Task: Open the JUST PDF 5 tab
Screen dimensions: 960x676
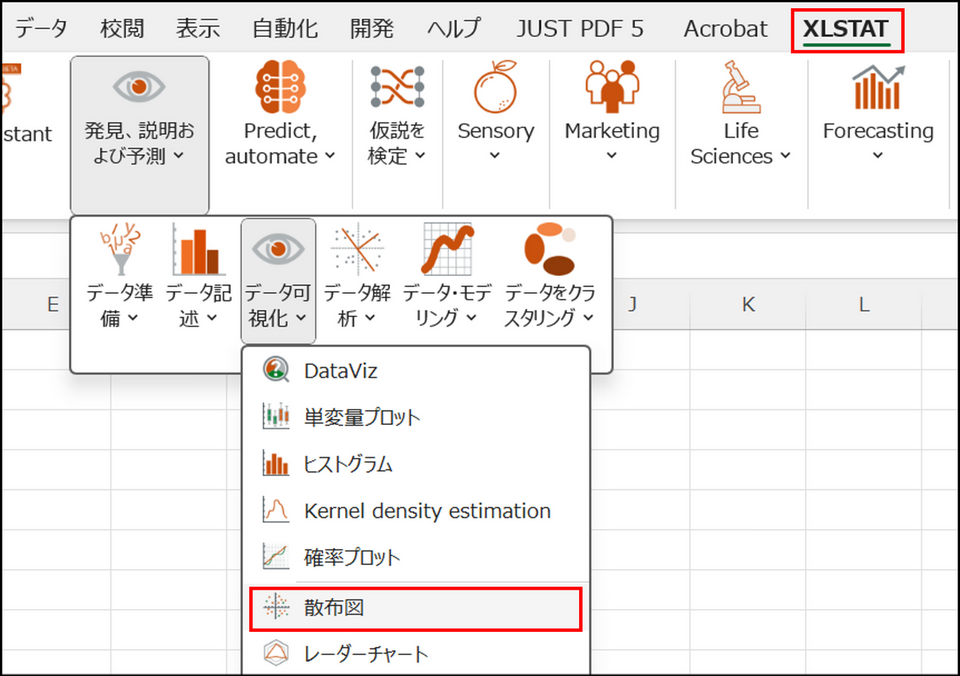Action: [580, 29]
